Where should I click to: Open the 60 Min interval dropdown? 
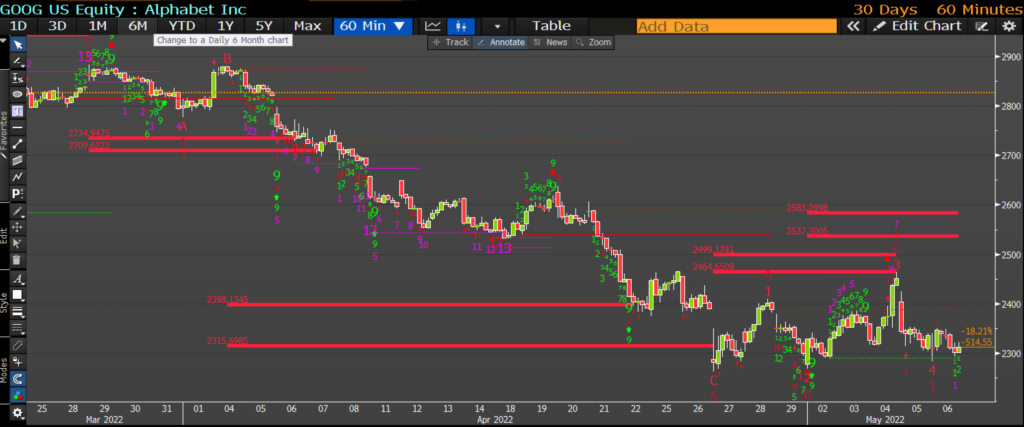tap(372, 26)
